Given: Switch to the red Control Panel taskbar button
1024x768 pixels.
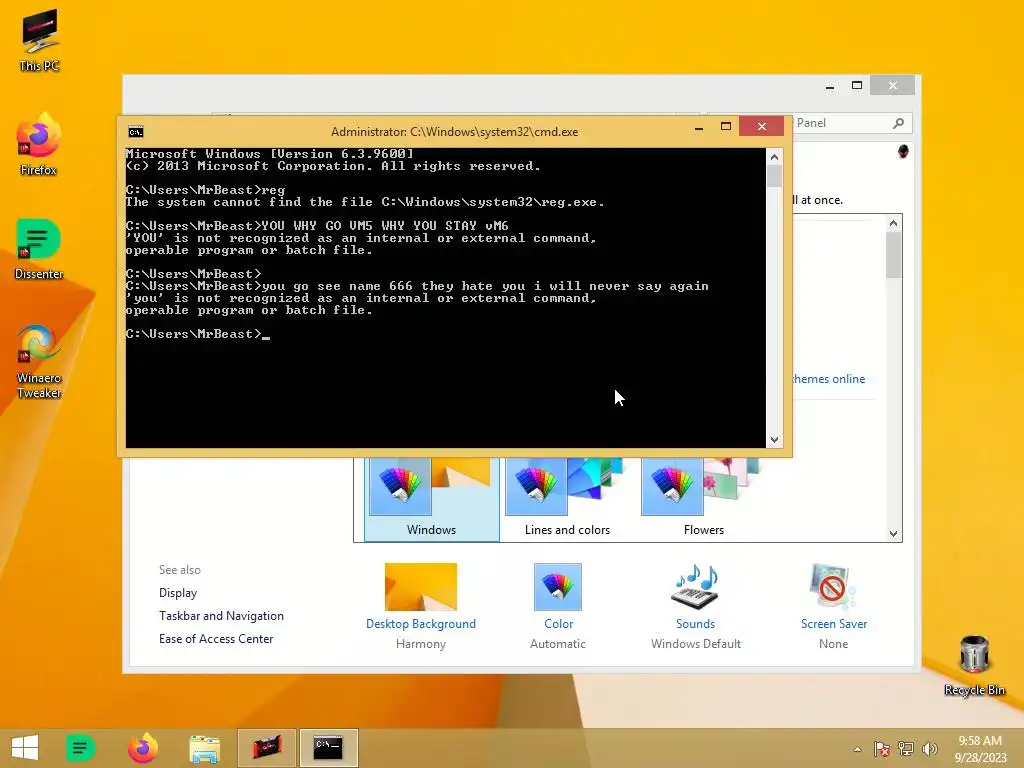Looking at the screenshot, I should 266,748.
